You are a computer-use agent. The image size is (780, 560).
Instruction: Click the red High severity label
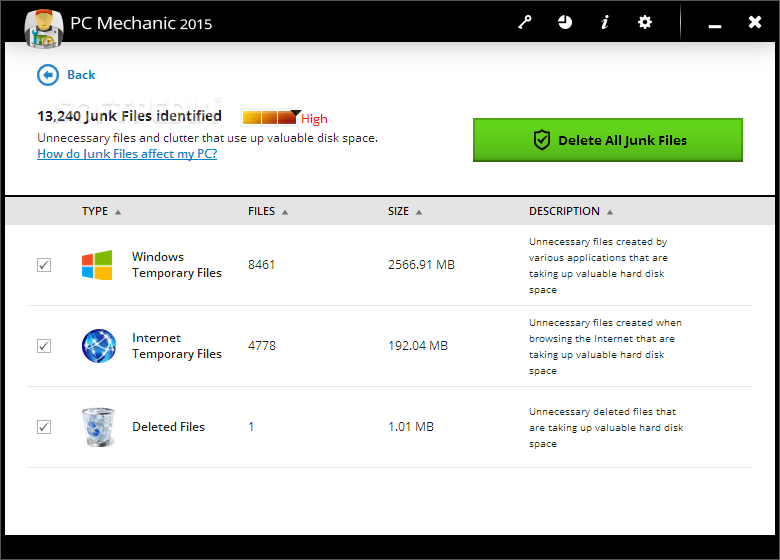click(314, 119)
